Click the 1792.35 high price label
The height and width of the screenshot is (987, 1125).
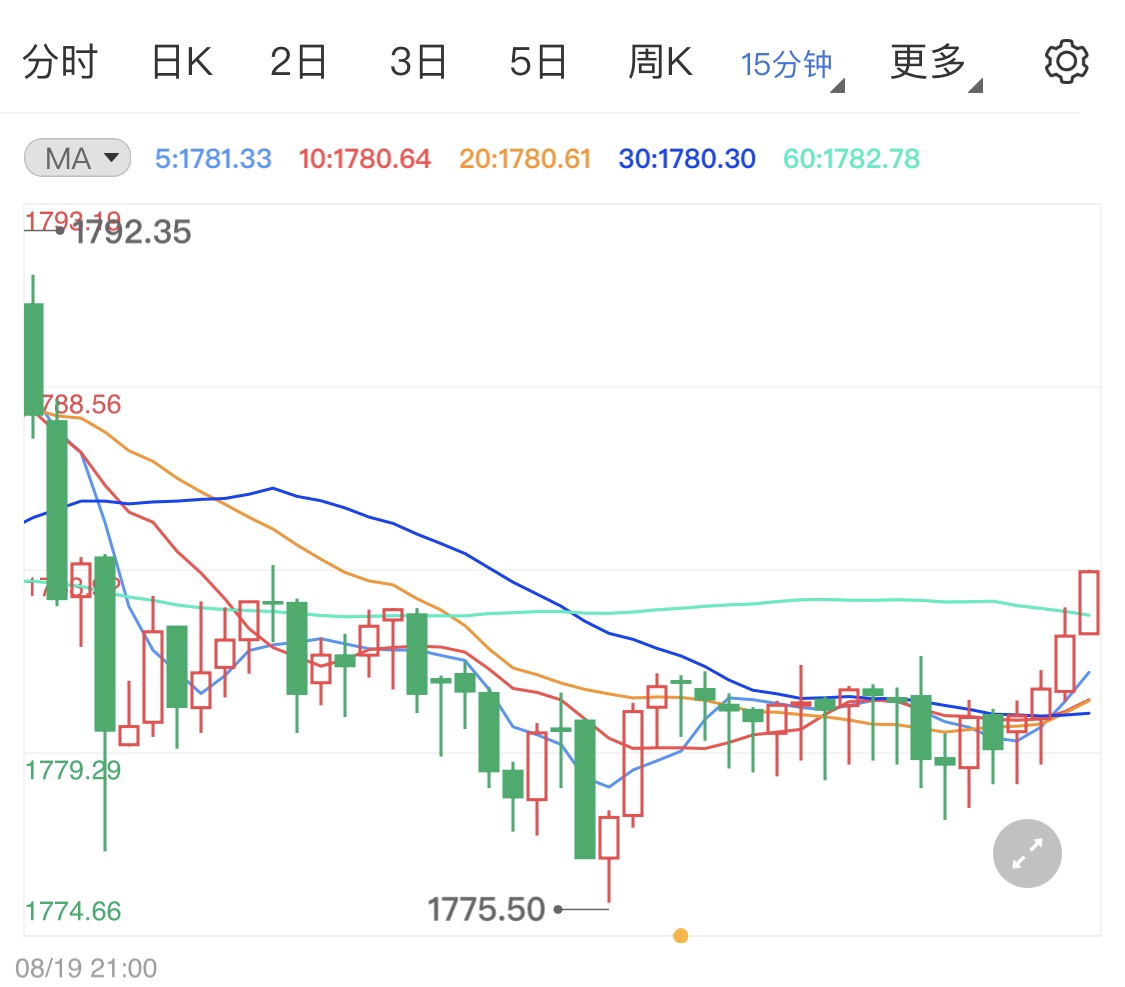click(131, 232)
